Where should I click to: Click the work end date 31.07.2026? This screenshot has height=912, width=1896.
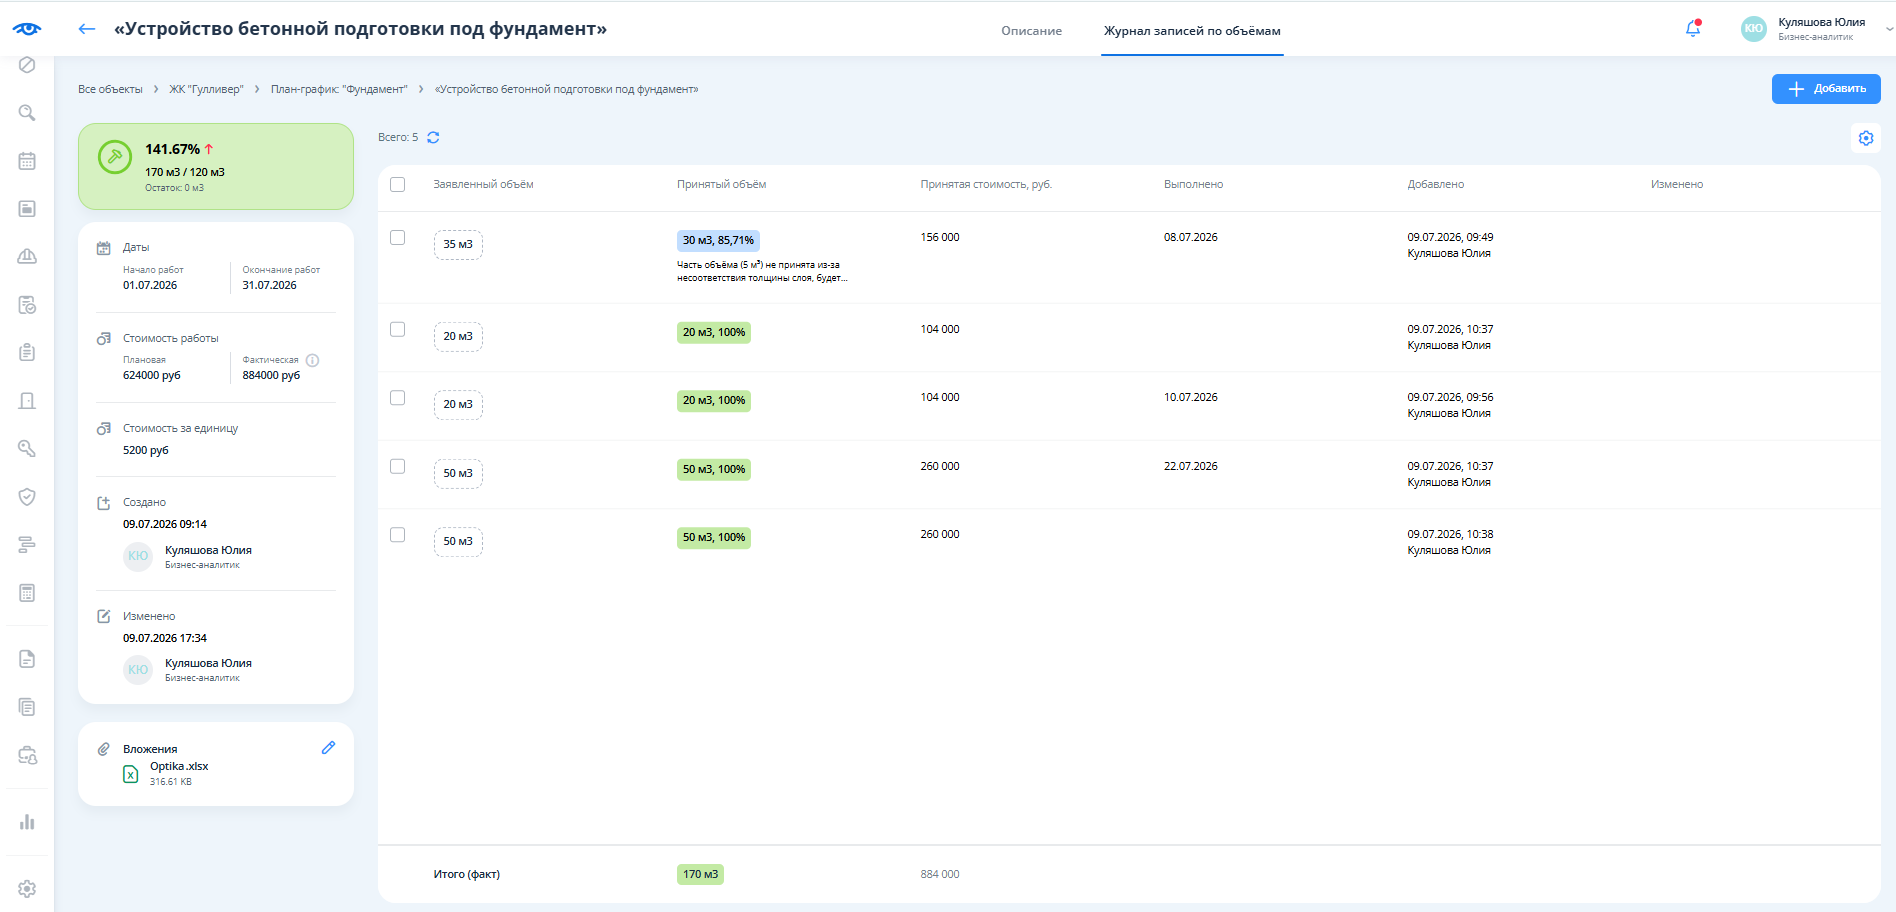point(269,285)
